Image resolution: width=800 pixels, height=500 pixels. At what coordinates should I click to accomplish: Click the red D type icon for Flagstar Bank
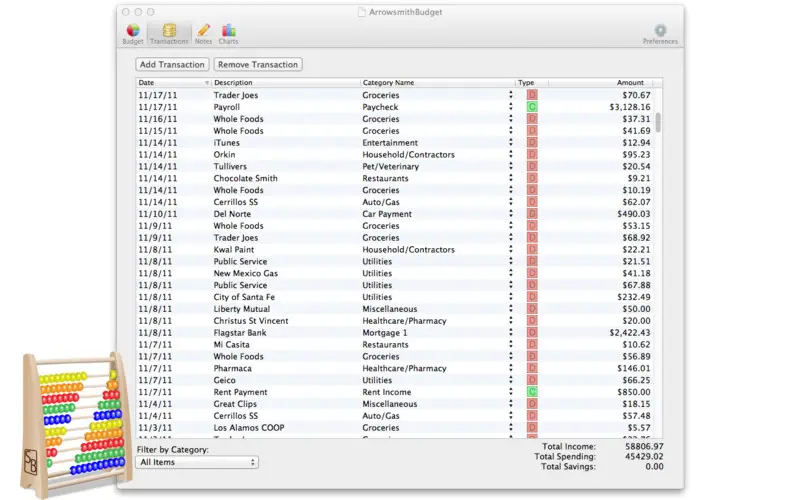click(532, 332)
